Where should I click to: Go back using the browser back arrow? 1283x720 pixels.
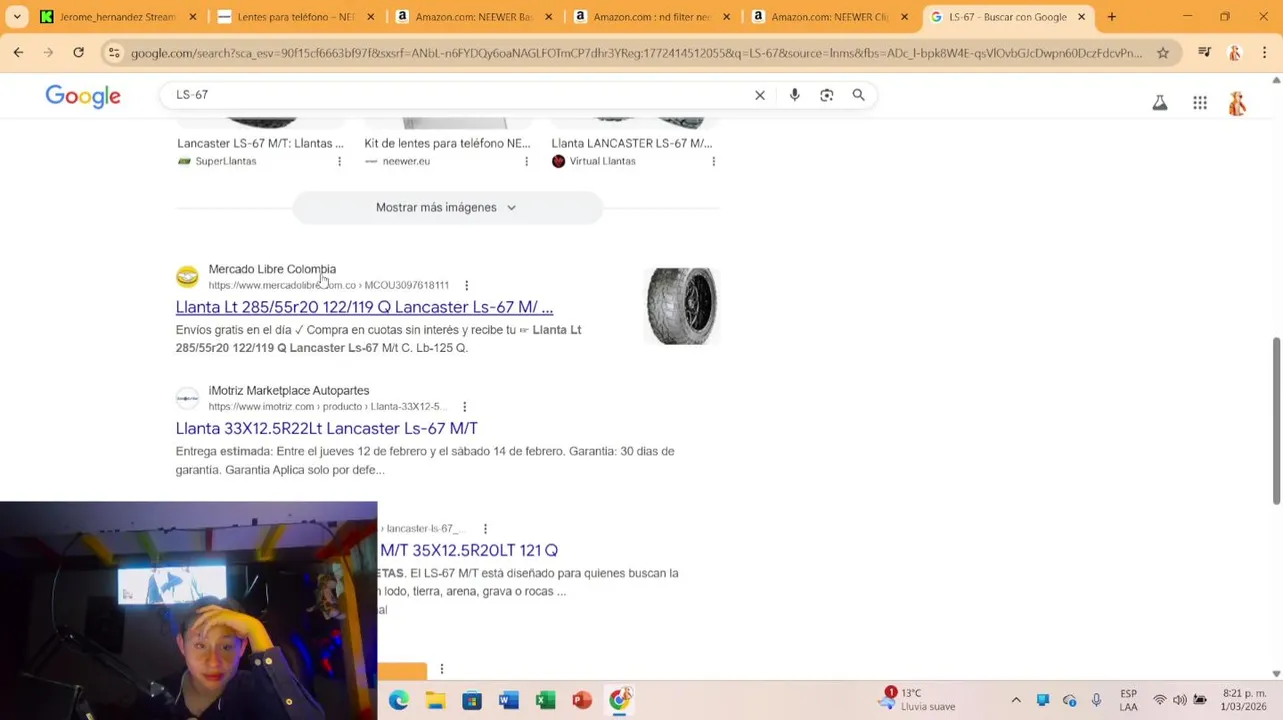18,53
